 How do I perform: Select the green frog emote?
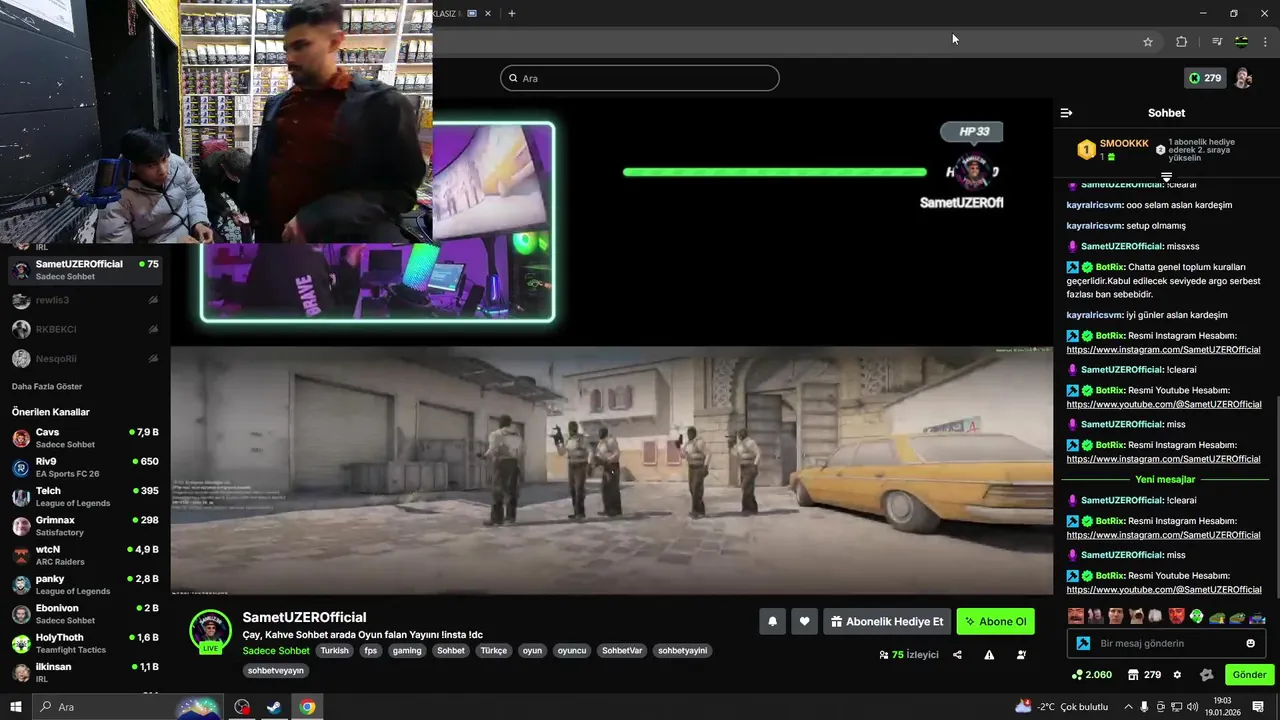pyautogui.click(x=1197, y=616)
